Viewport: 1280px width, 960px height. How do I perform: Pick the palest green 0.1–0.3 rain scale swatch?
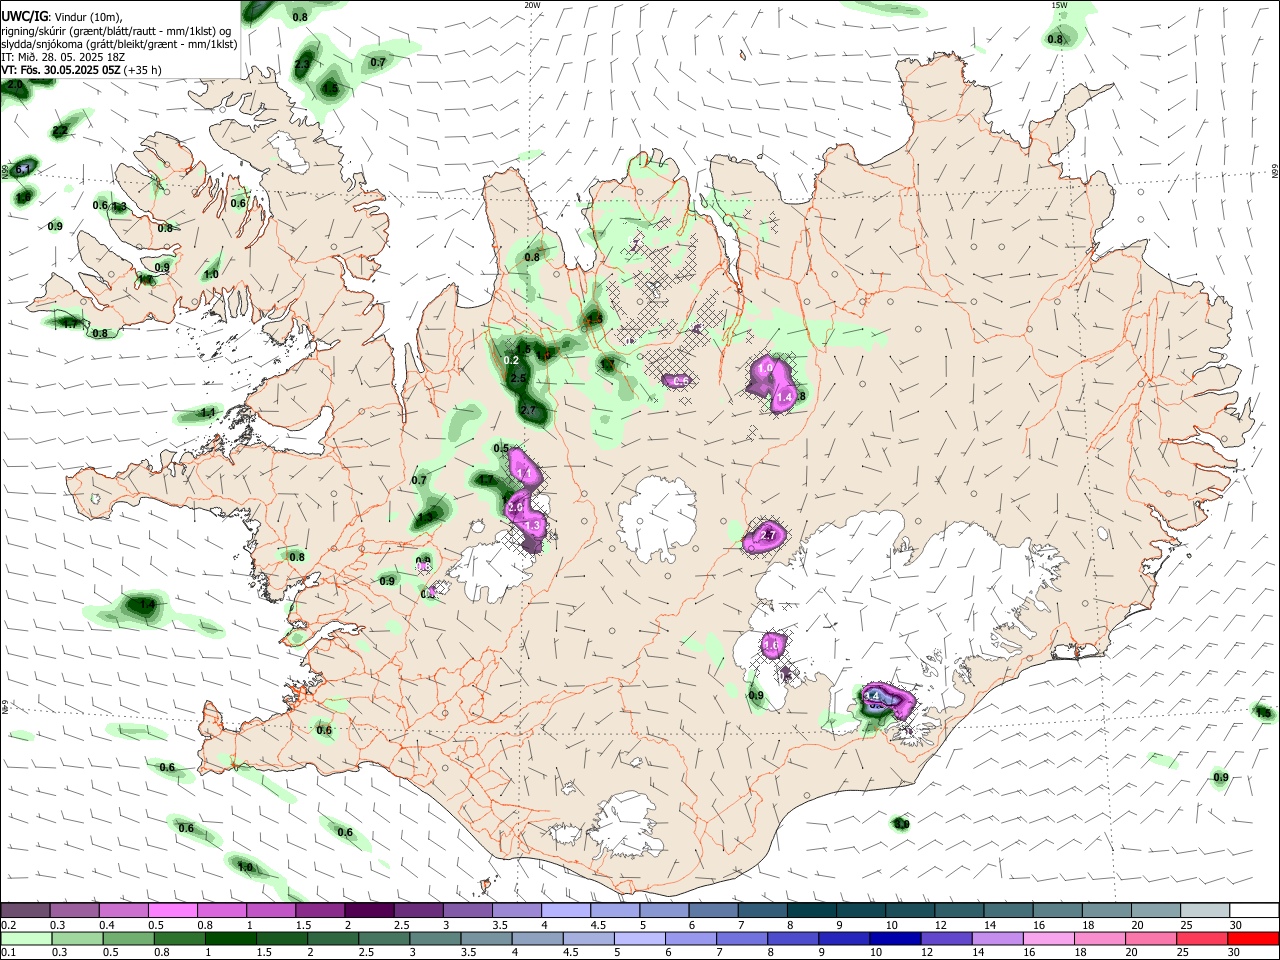click(x=26, y=938)
